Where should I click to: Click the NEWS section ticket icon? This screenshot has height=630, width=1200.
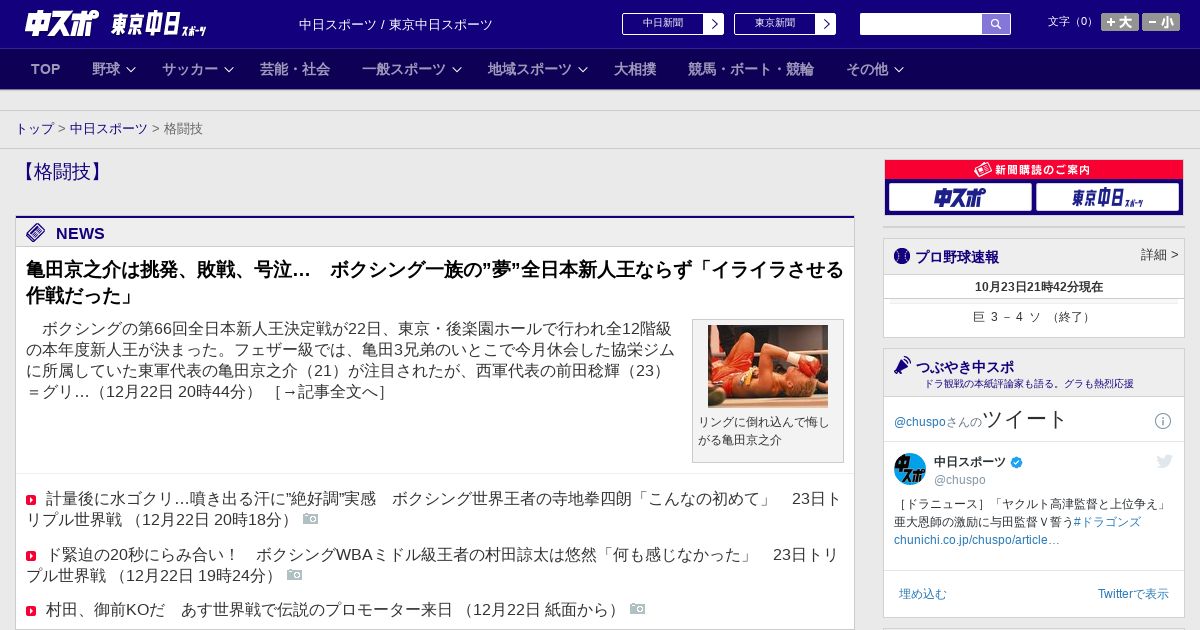point(36,233)
